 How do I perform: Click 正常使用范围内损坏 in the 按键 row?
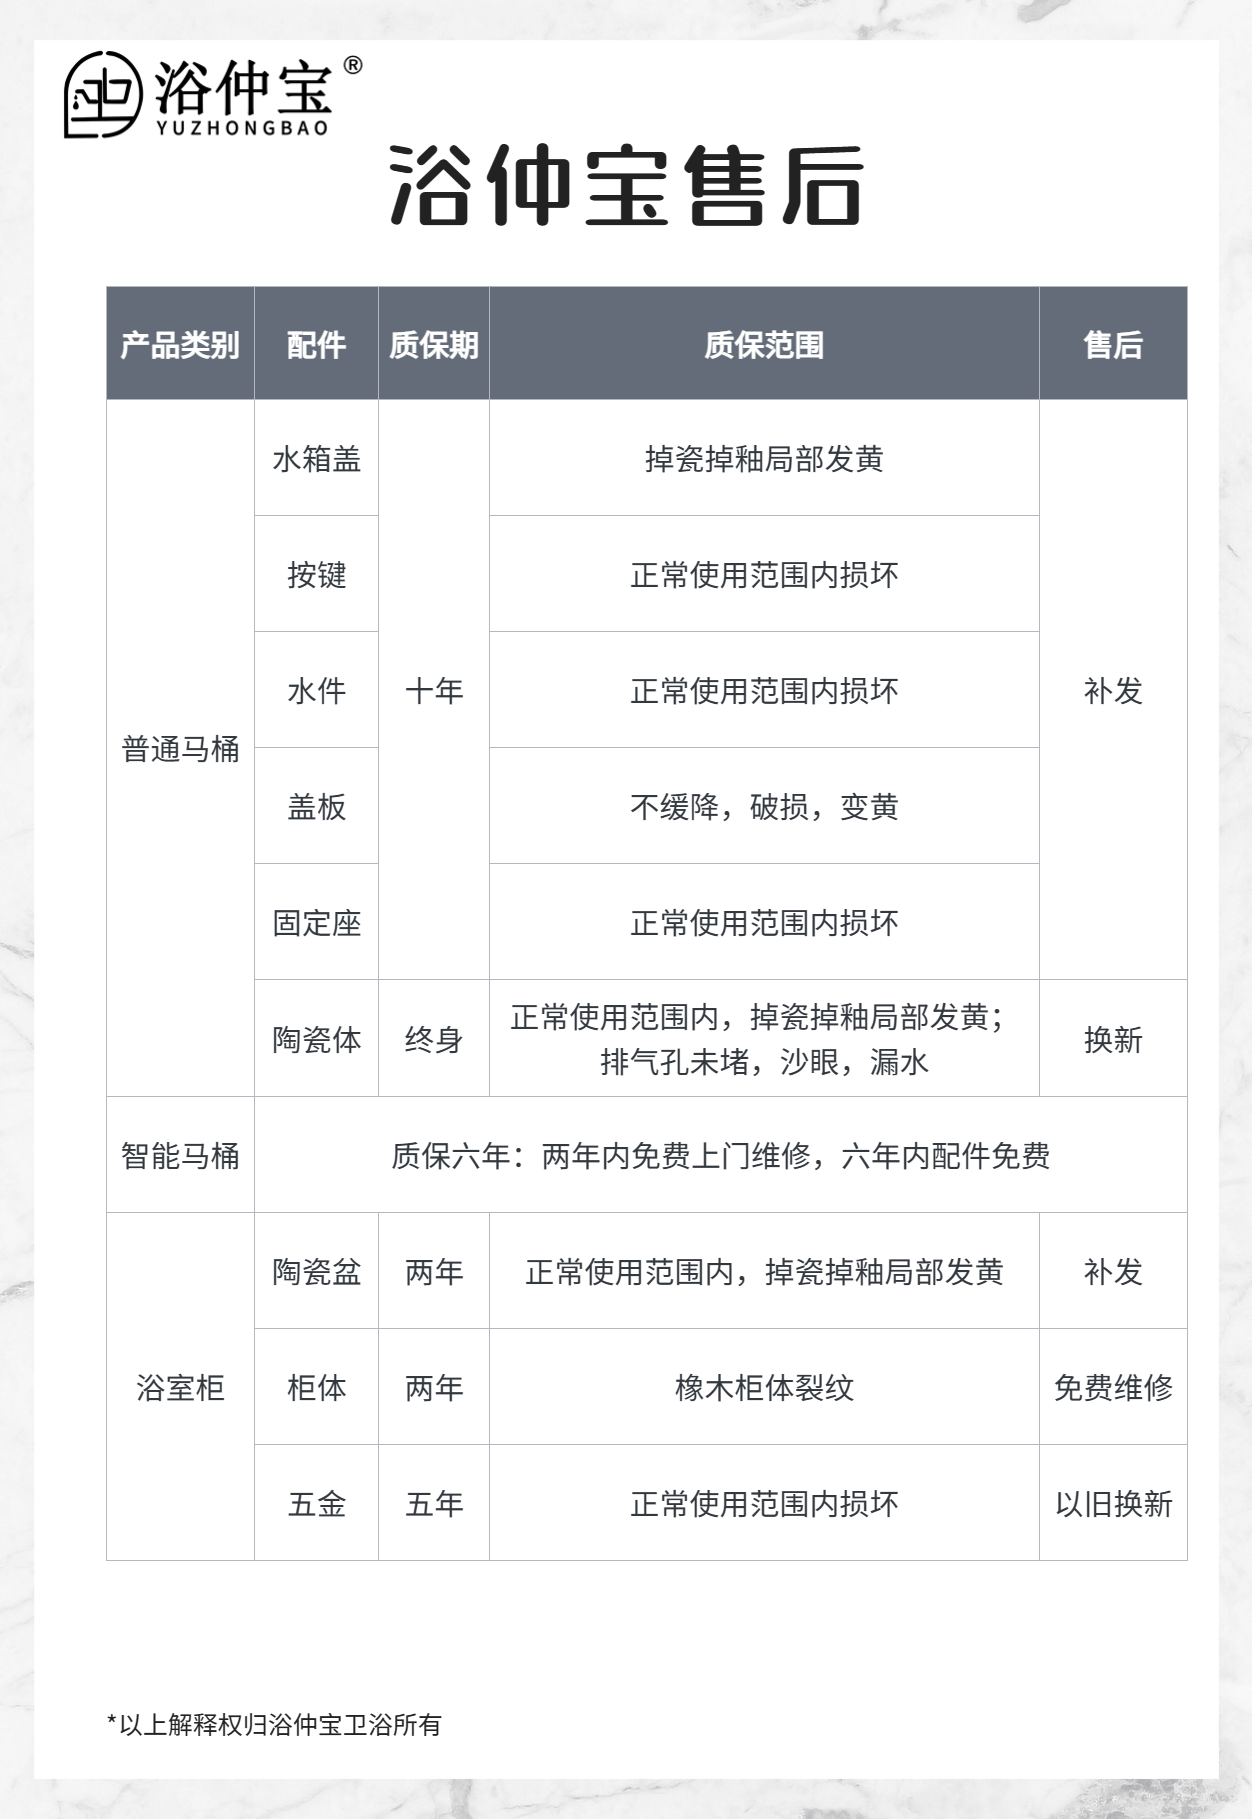click(x=764, y=575)
